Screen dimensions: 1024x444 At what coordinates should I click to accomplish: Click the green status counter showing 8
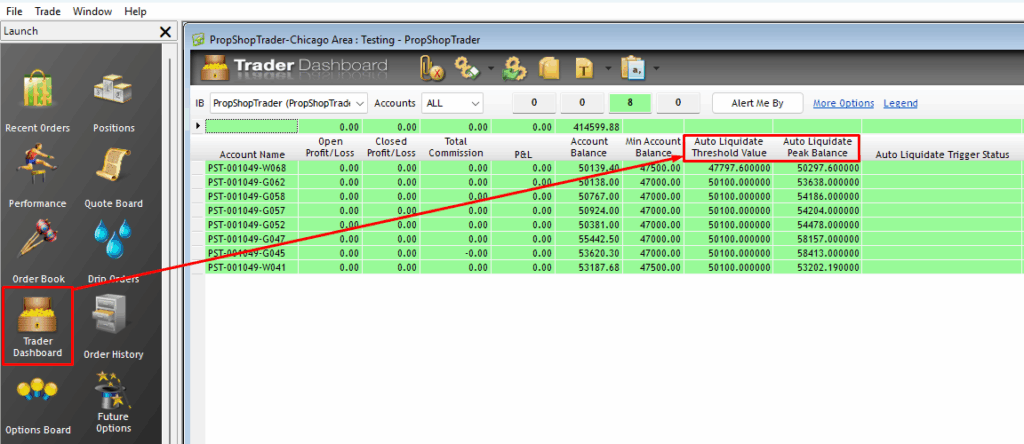tap(631, 103)
